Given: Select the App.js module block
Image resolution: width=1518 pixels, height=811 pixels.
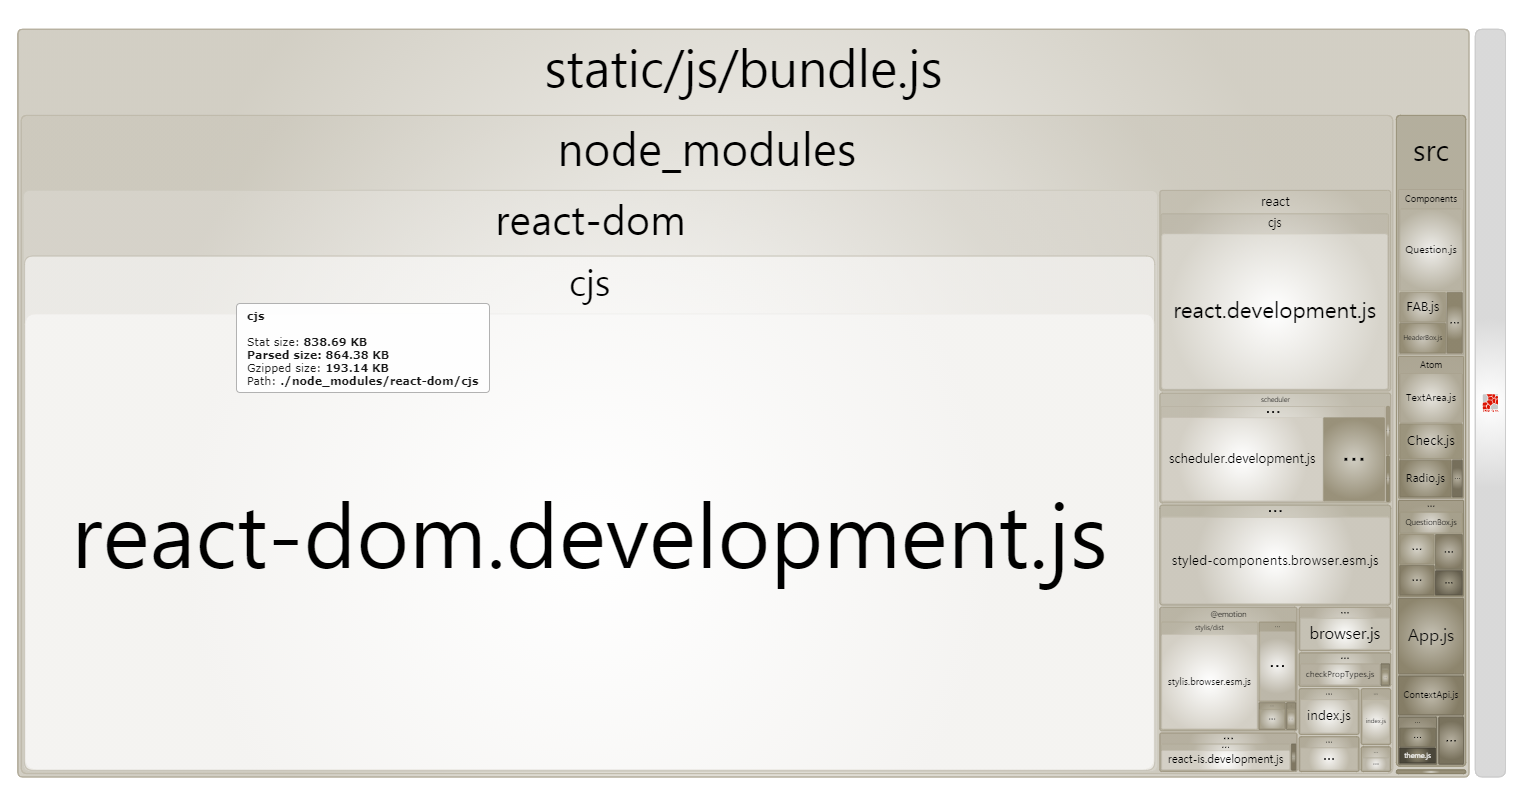Looking at the screenshot, I should coord(1431,636).
